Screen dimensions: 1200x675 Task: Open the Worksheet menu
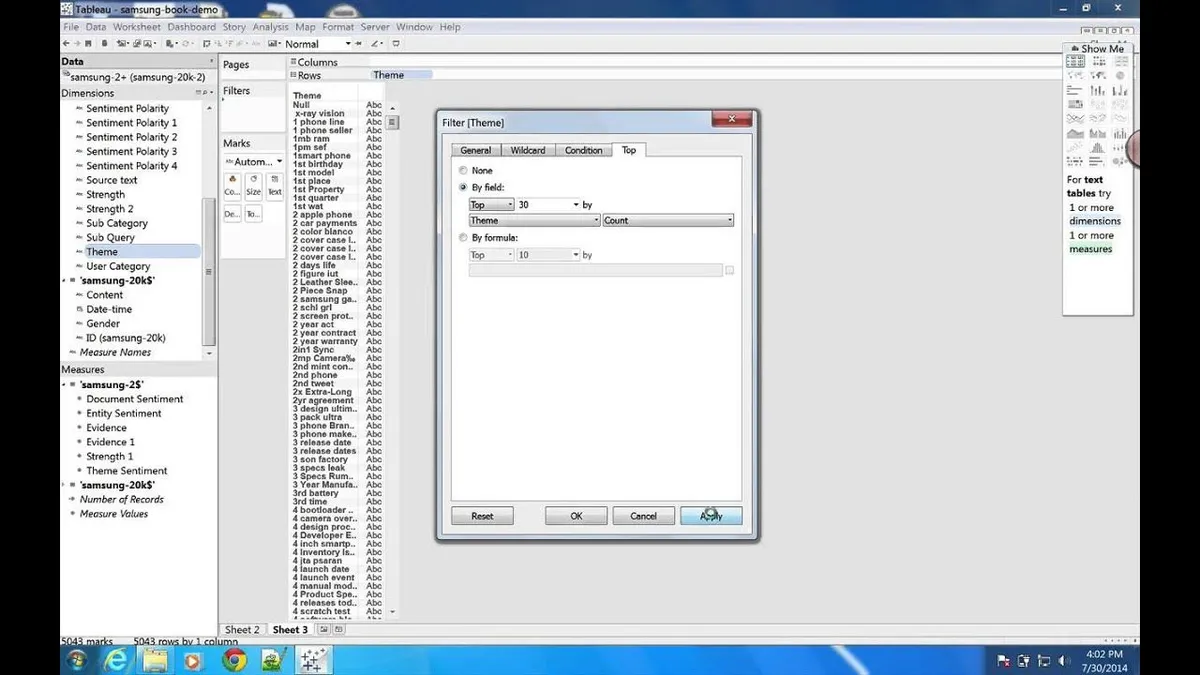(x=137, y=27)
